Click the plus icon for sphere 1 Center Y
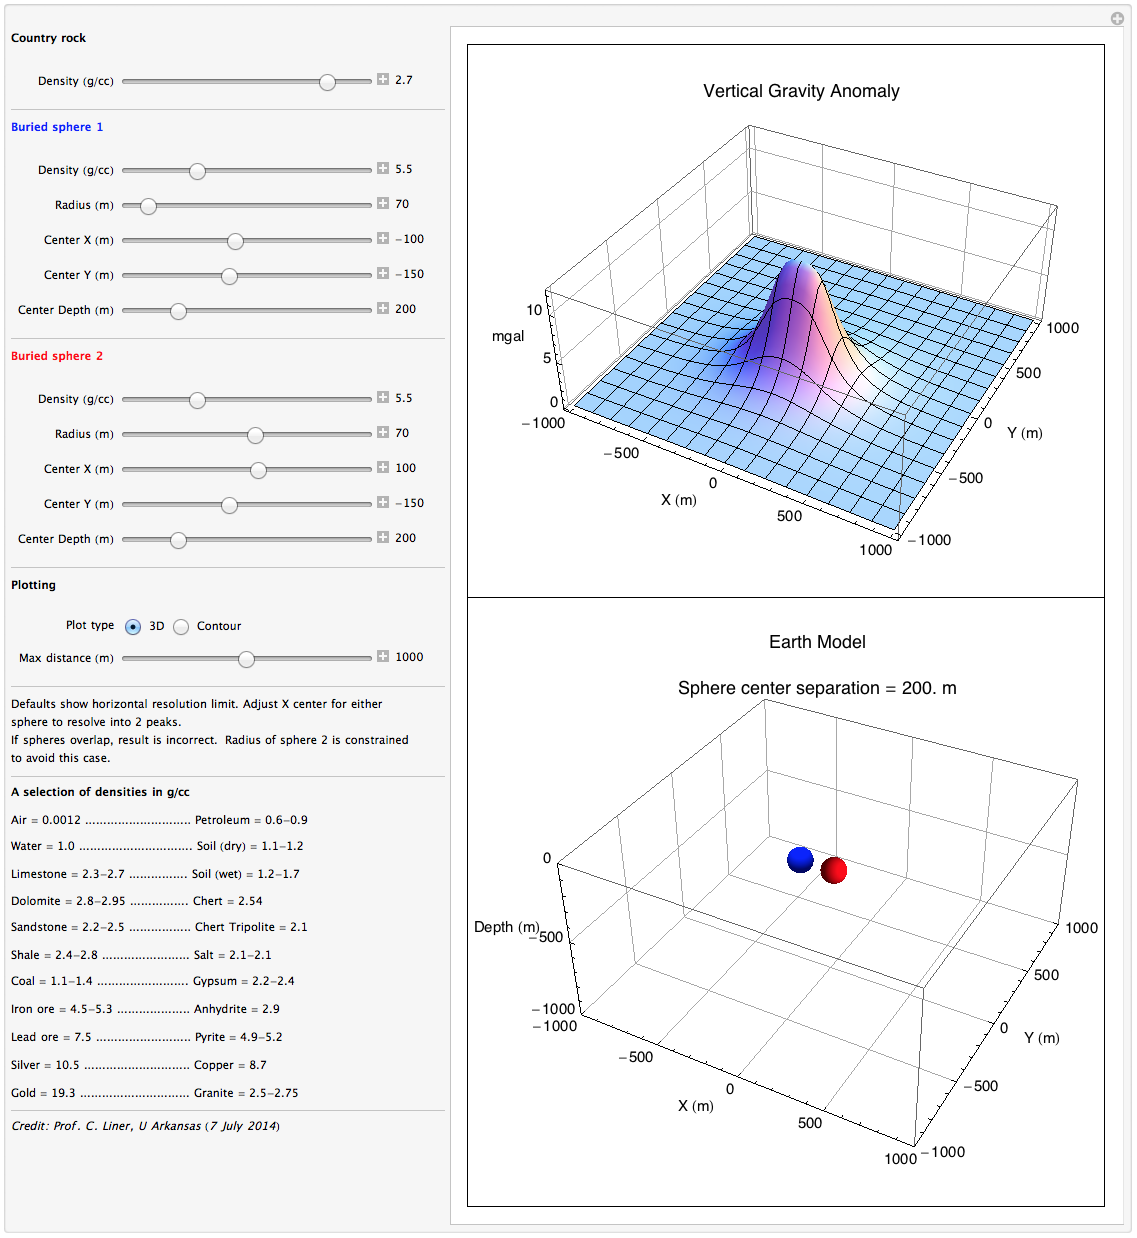 point(382,273)
